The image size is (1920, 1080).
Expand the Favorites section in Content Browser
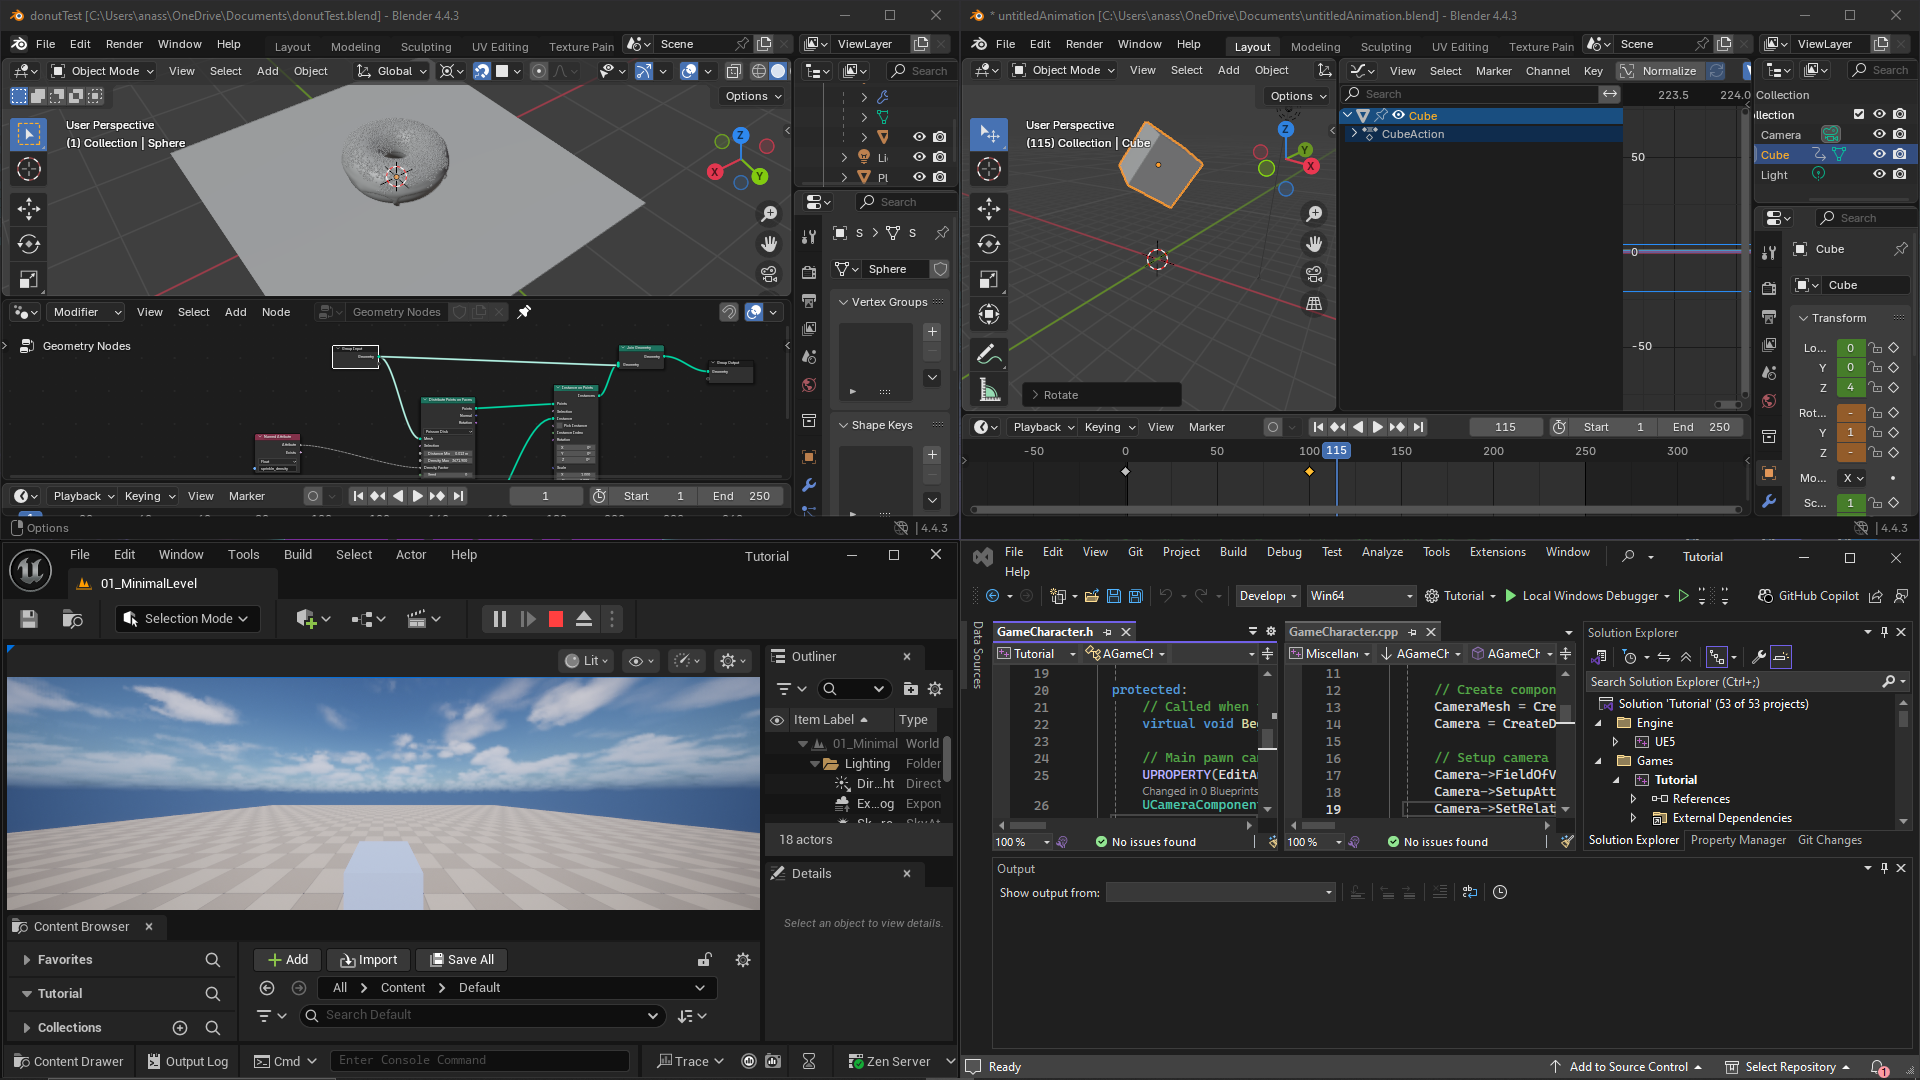(x=26, y=960)
